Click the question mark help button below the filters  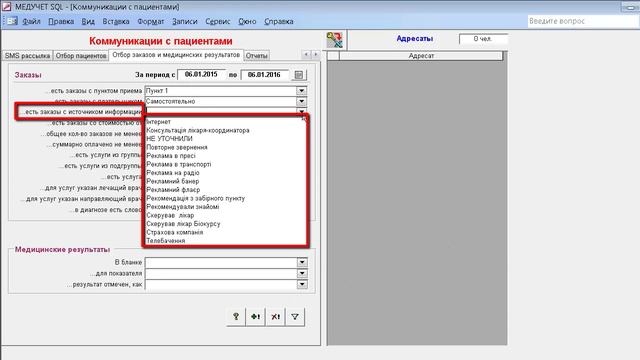(x=236, y=316)
